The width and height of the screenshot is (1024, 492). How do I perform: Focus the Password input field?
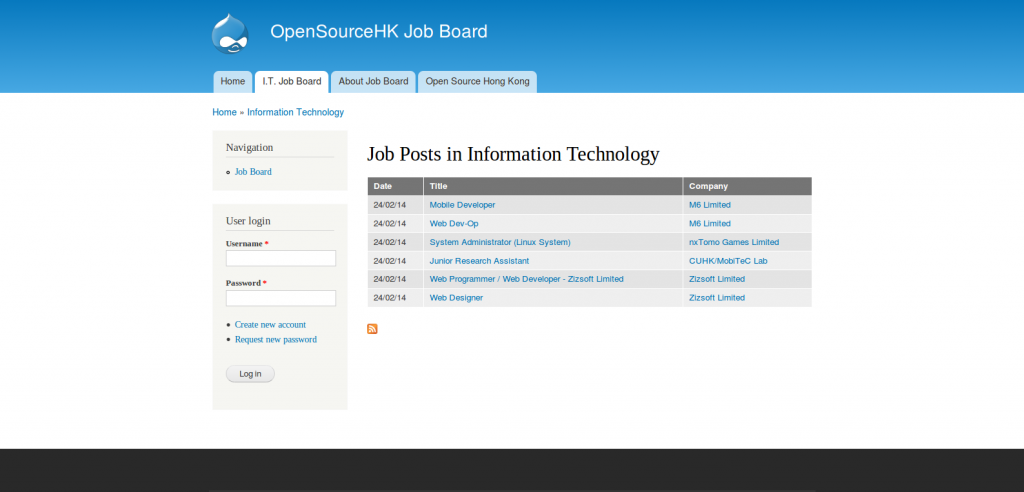[280, 298]
